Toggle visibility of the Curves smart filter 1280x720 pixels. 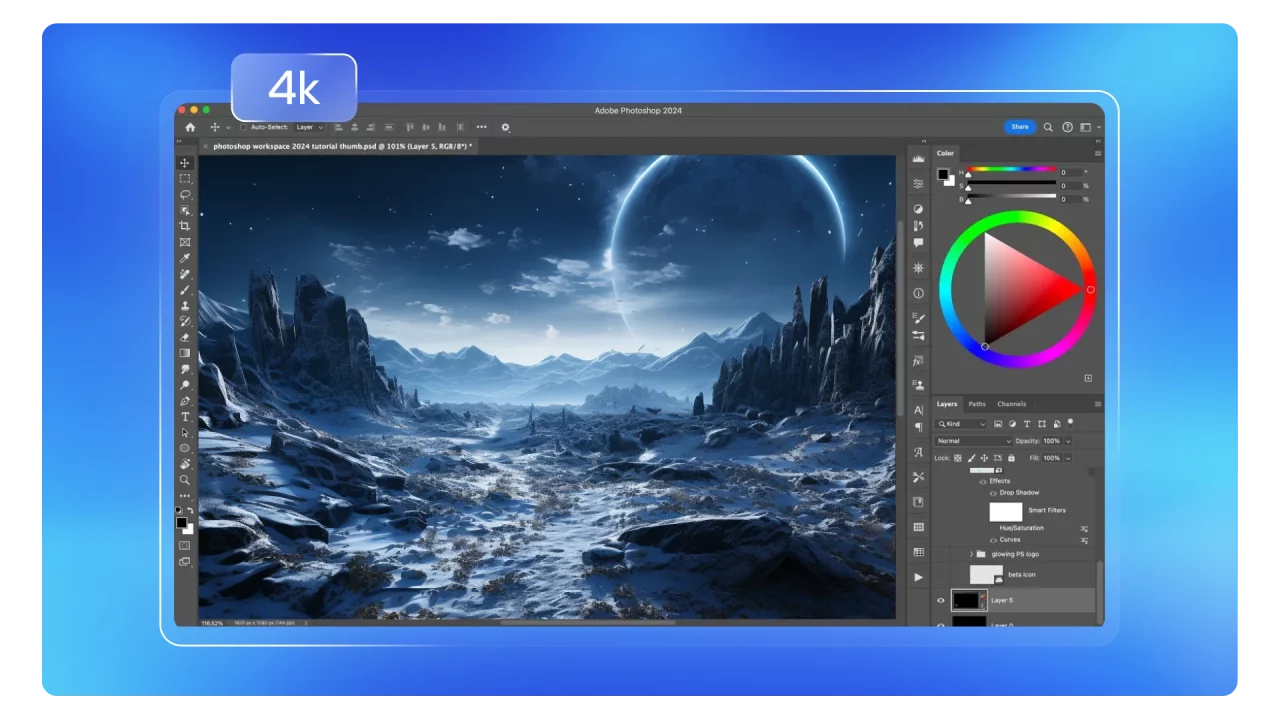point(993,540)
